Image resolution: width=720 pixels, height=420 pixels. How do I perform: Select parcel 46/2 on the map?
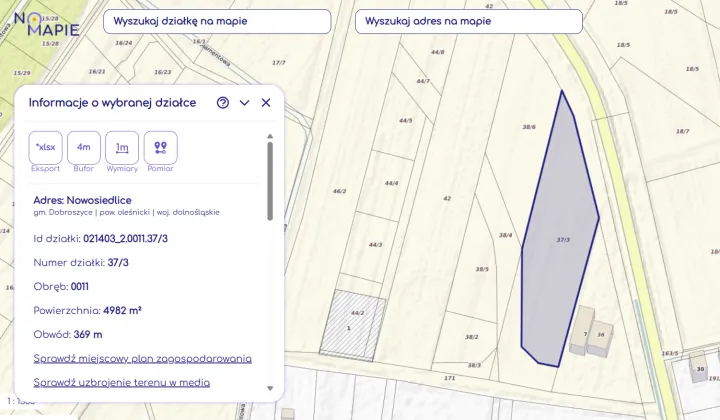tap(339, 191)
